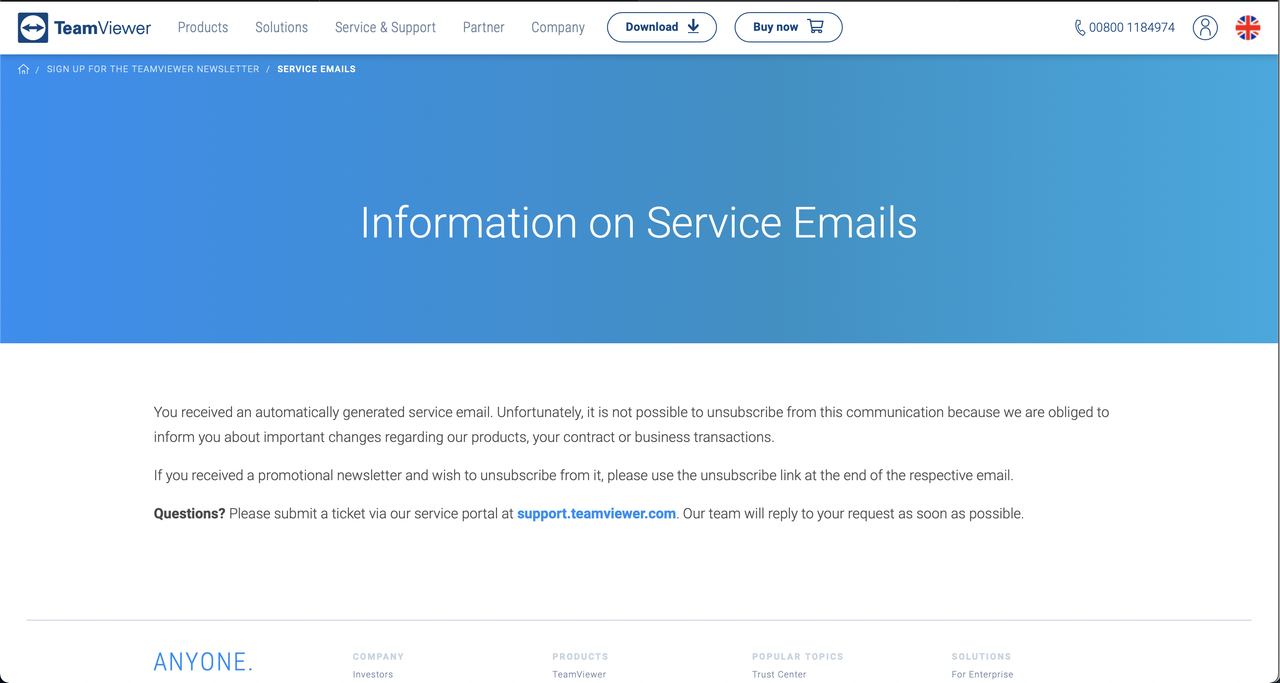Call the 00800 1184974 phone number link
This screenshot has height=683, width=1280.
pyautogui.click(x=1125, y=27)
